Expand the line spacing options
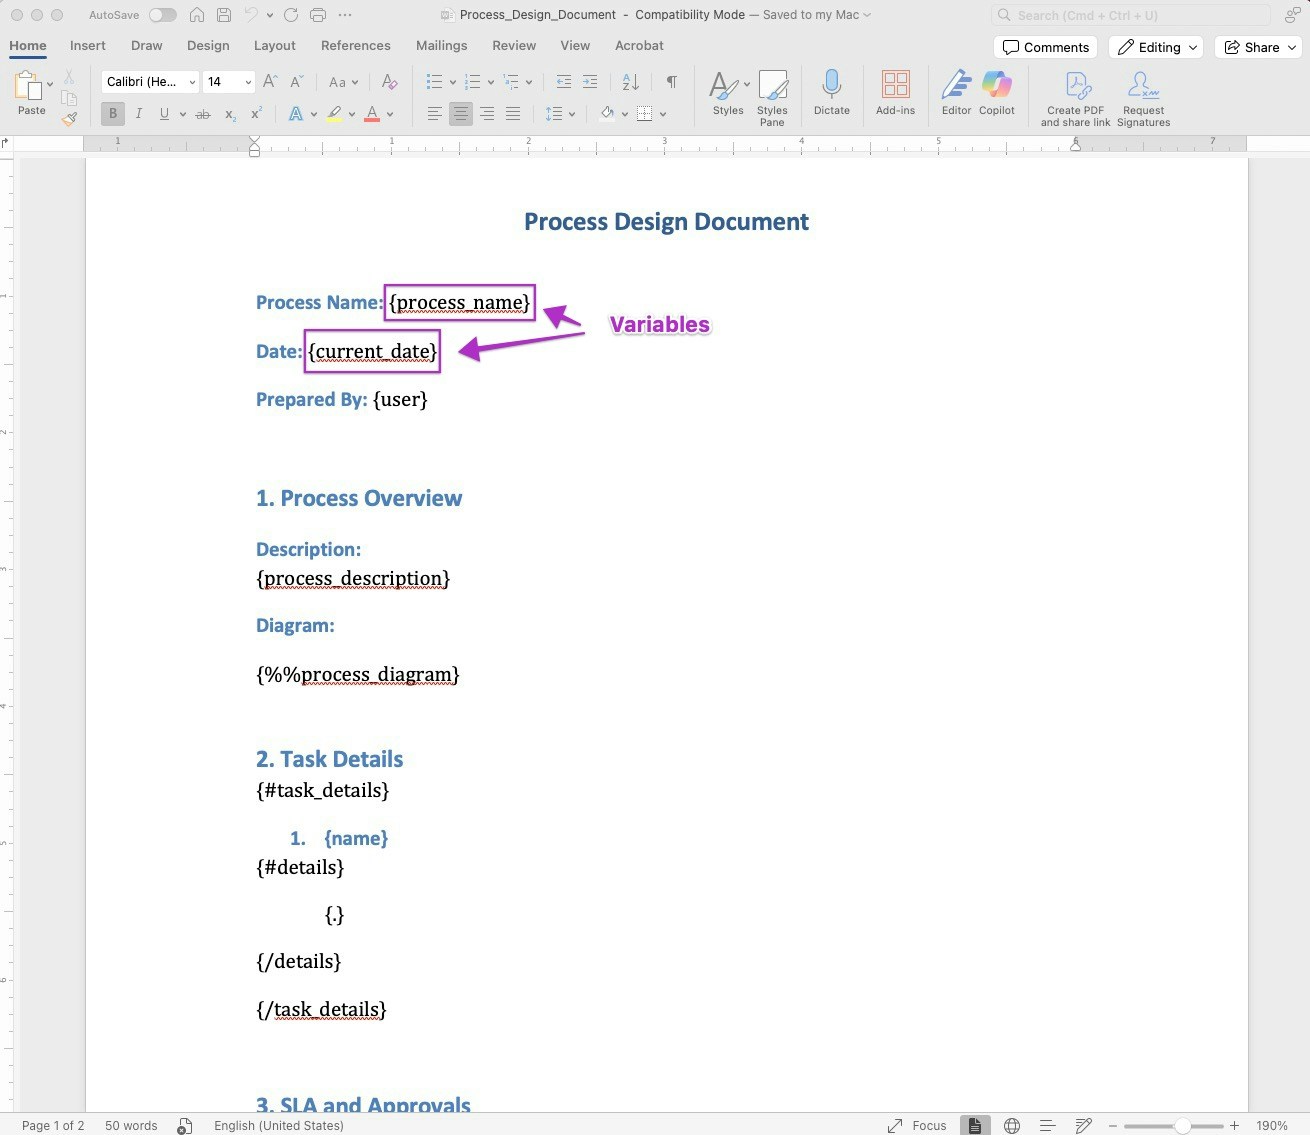The width and height of the screenshot is (1310, 1135). 572,113
